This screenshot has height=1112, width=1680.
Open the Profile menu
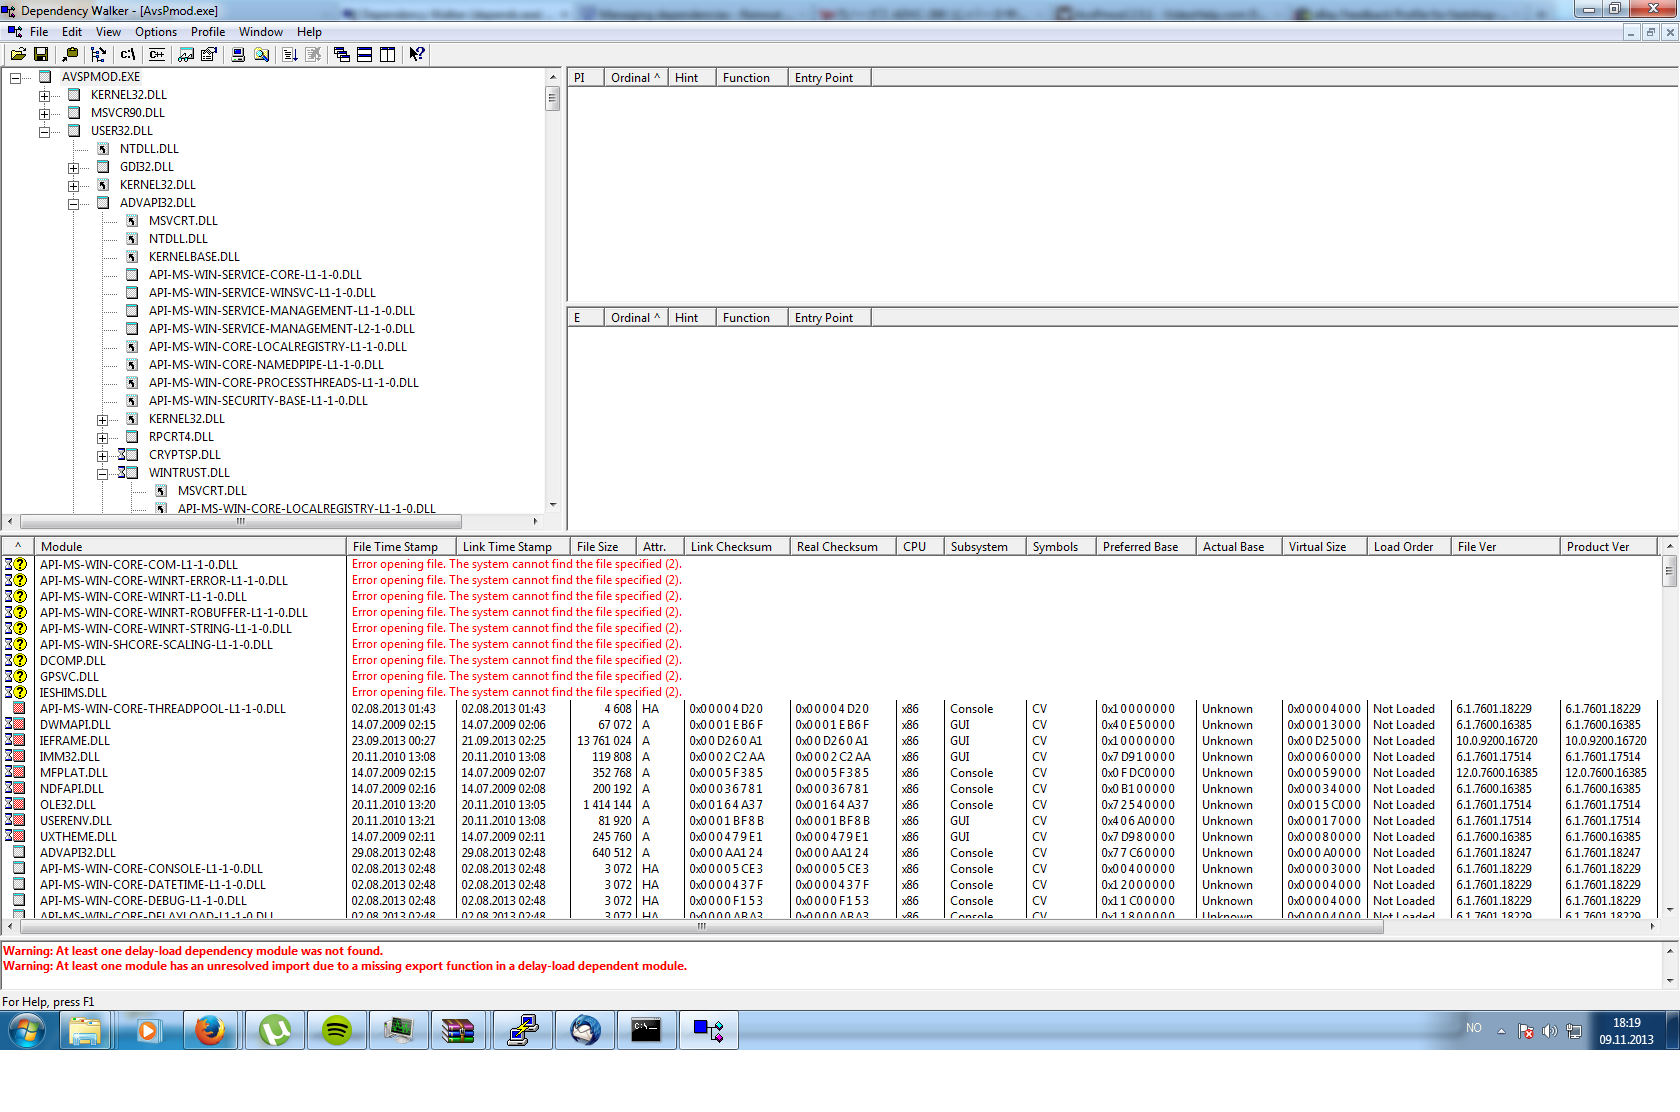pos(207,32)
